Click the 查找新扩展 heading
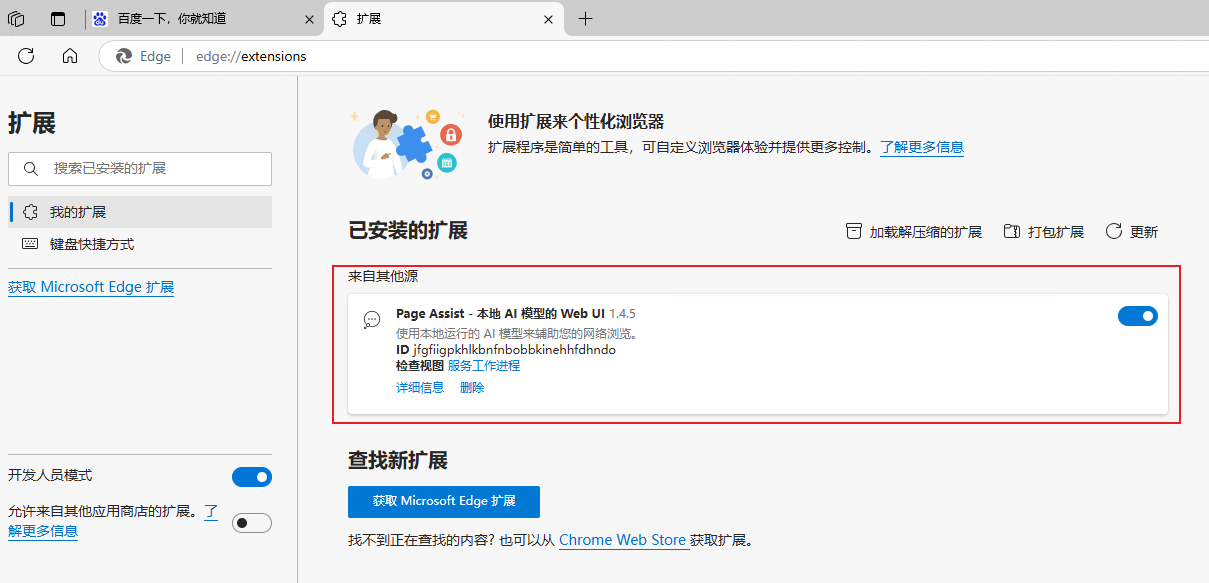 [398, 461]
